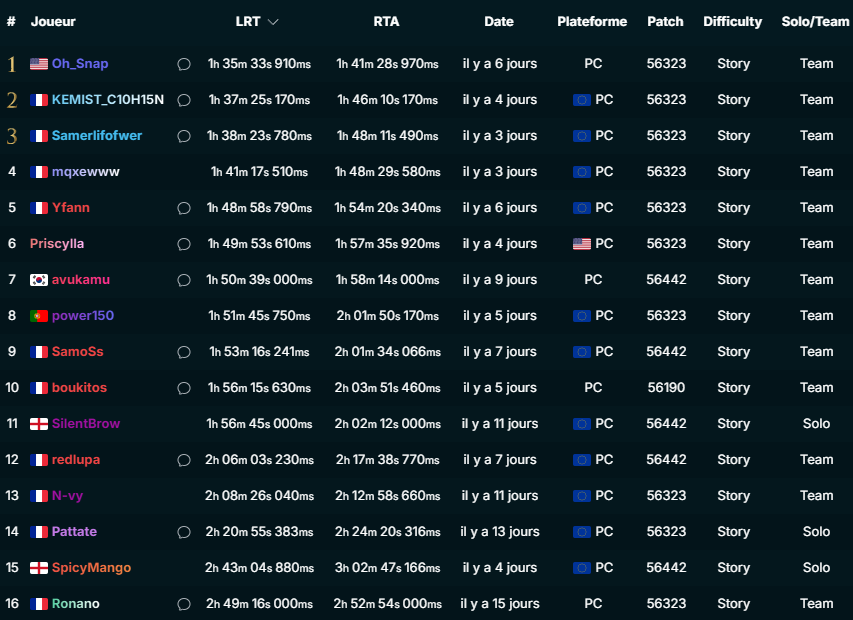
Task: Click the rank 3 number icon
Action: coord(11,136)
